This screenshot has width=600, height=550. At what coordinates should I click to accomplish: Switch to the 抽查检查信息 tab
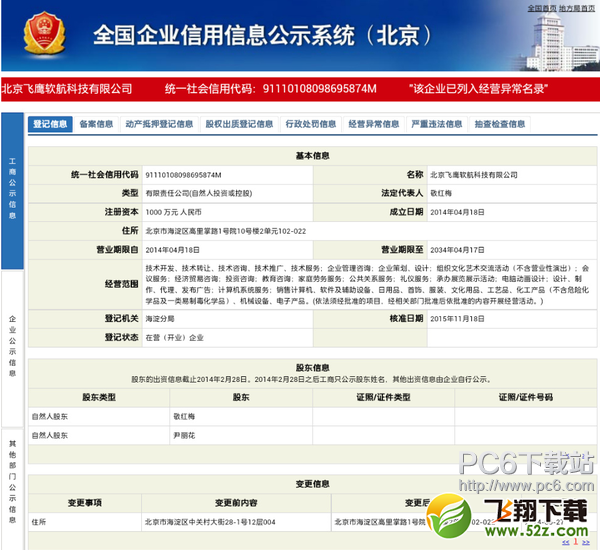point(499,125)
